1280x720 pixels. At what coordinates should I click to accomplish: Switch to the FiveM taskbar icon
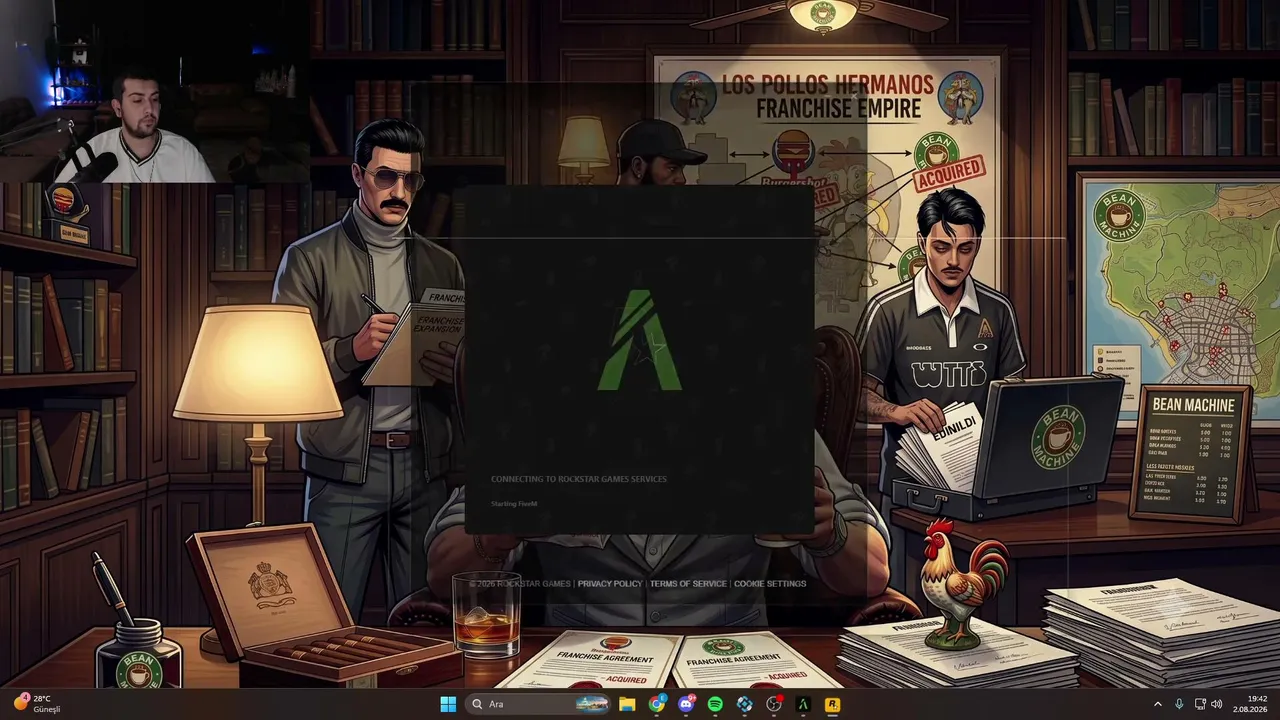click(802, 704)
